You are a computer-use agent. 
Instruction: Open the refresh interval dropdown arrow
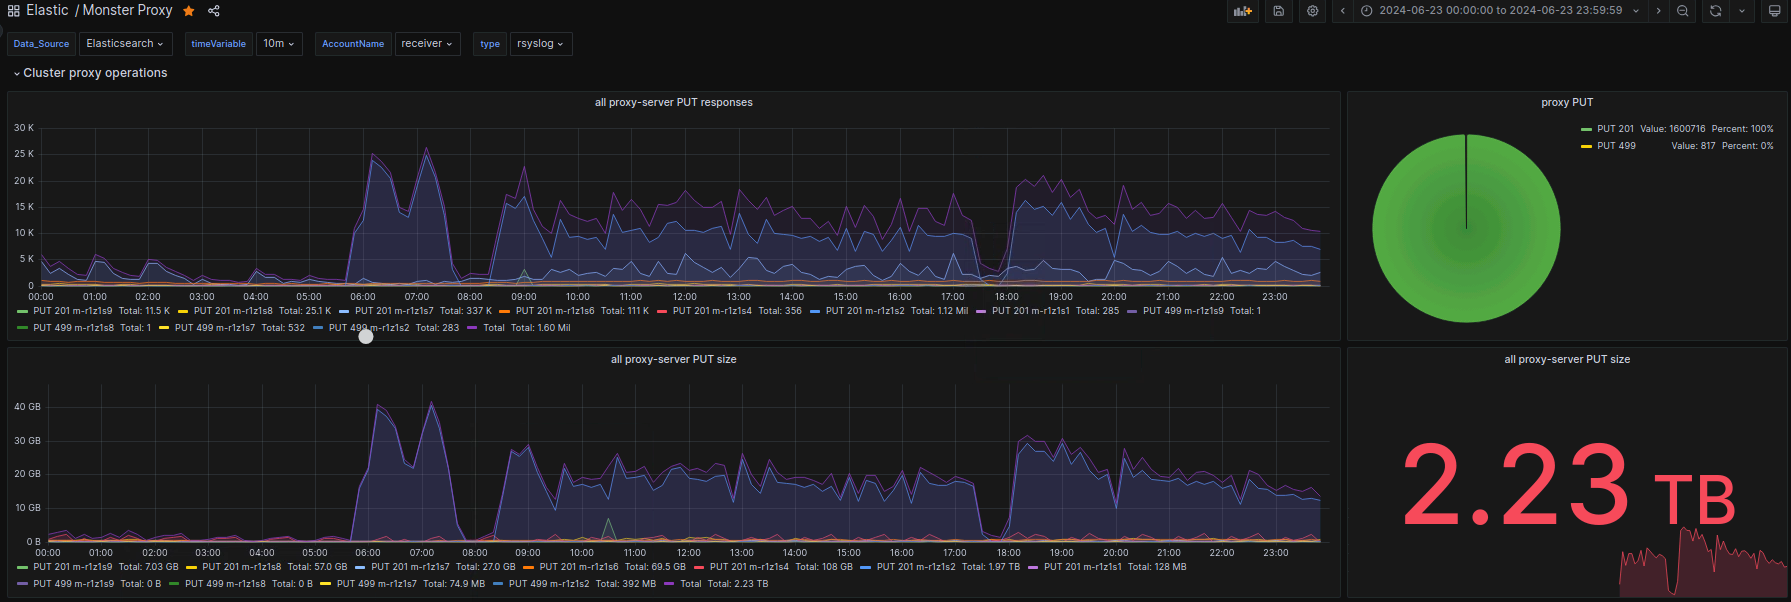click(x=1742, y=11)
